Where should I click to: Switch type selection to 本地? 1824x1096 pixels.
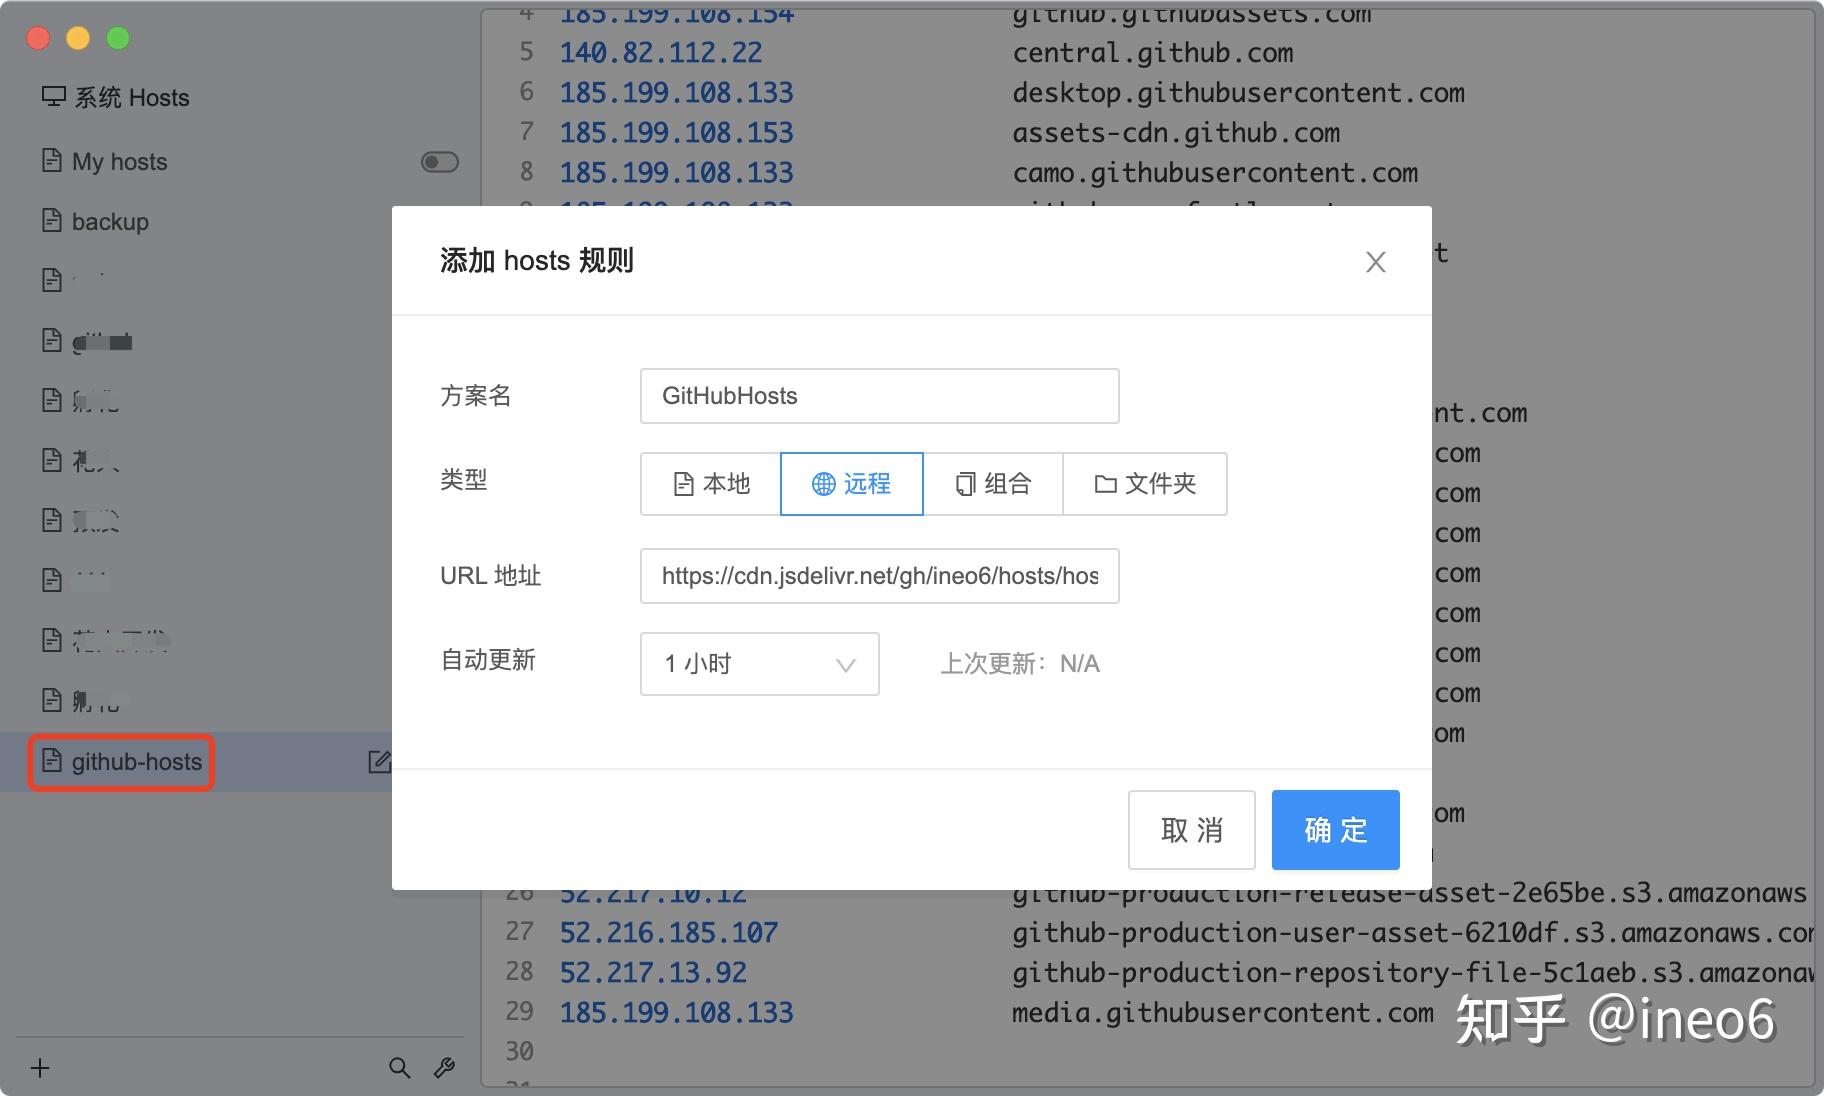tap(710, 484)
